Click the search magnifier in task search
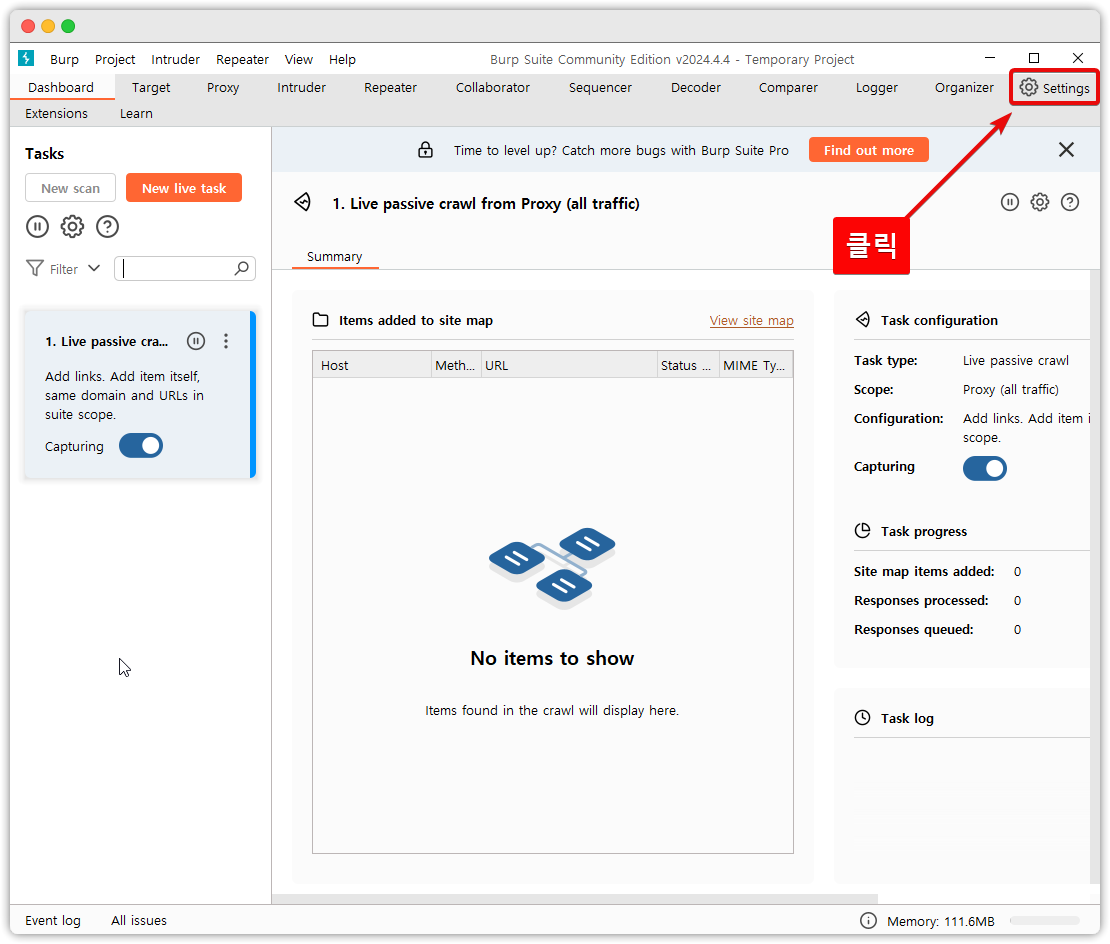 (x=241, y=268)
